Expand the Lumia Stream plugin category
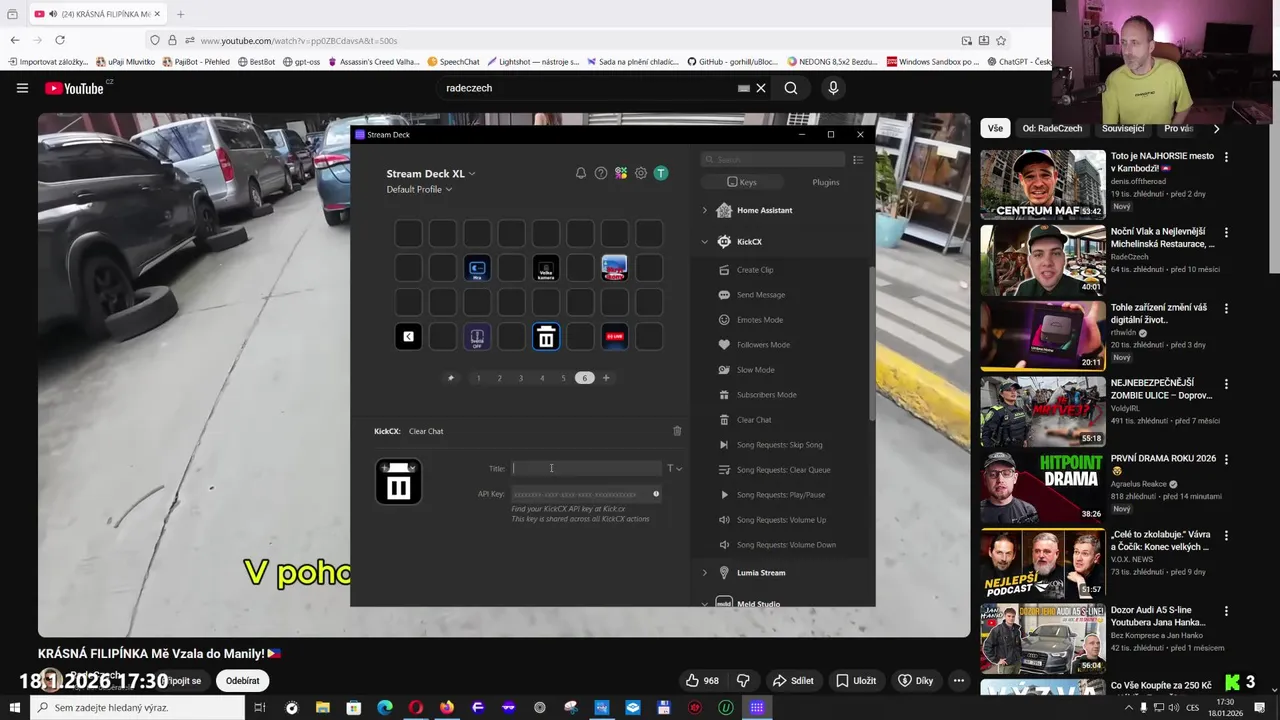1280x720 pixels. point(704,573)
